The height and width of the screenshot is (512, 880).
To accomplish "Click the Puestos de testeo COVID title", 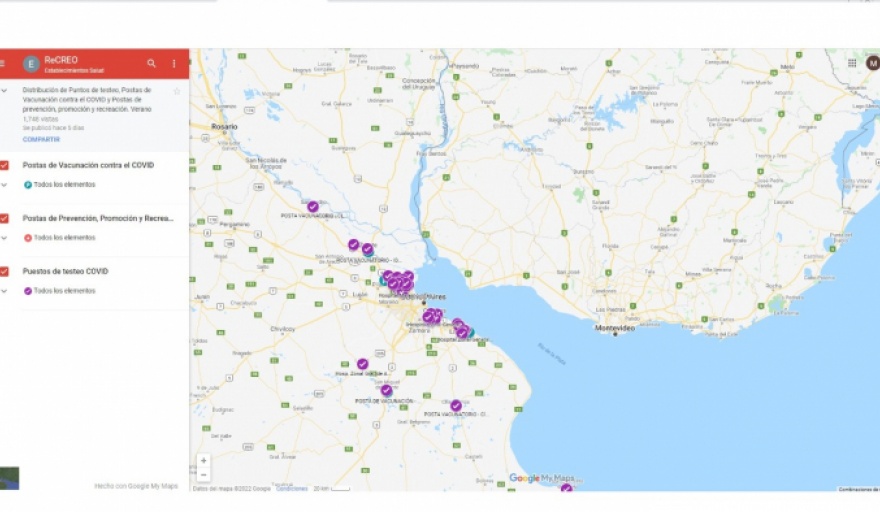I will coord(65,271).
